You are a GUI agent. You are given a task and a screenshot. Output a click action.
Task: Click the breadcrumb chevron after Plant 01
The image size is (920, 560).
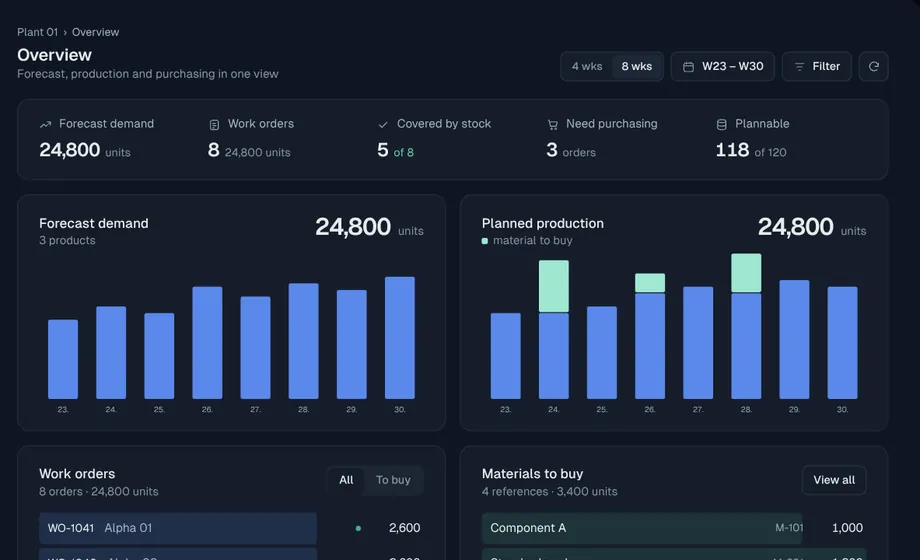pos(65,33)
